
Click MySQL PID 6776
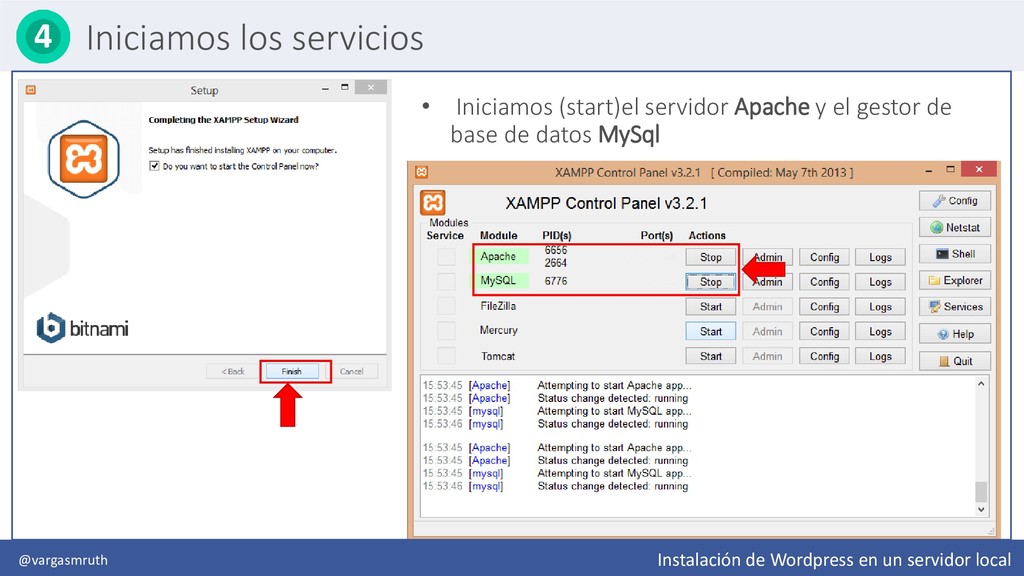[x=556, y=281]
